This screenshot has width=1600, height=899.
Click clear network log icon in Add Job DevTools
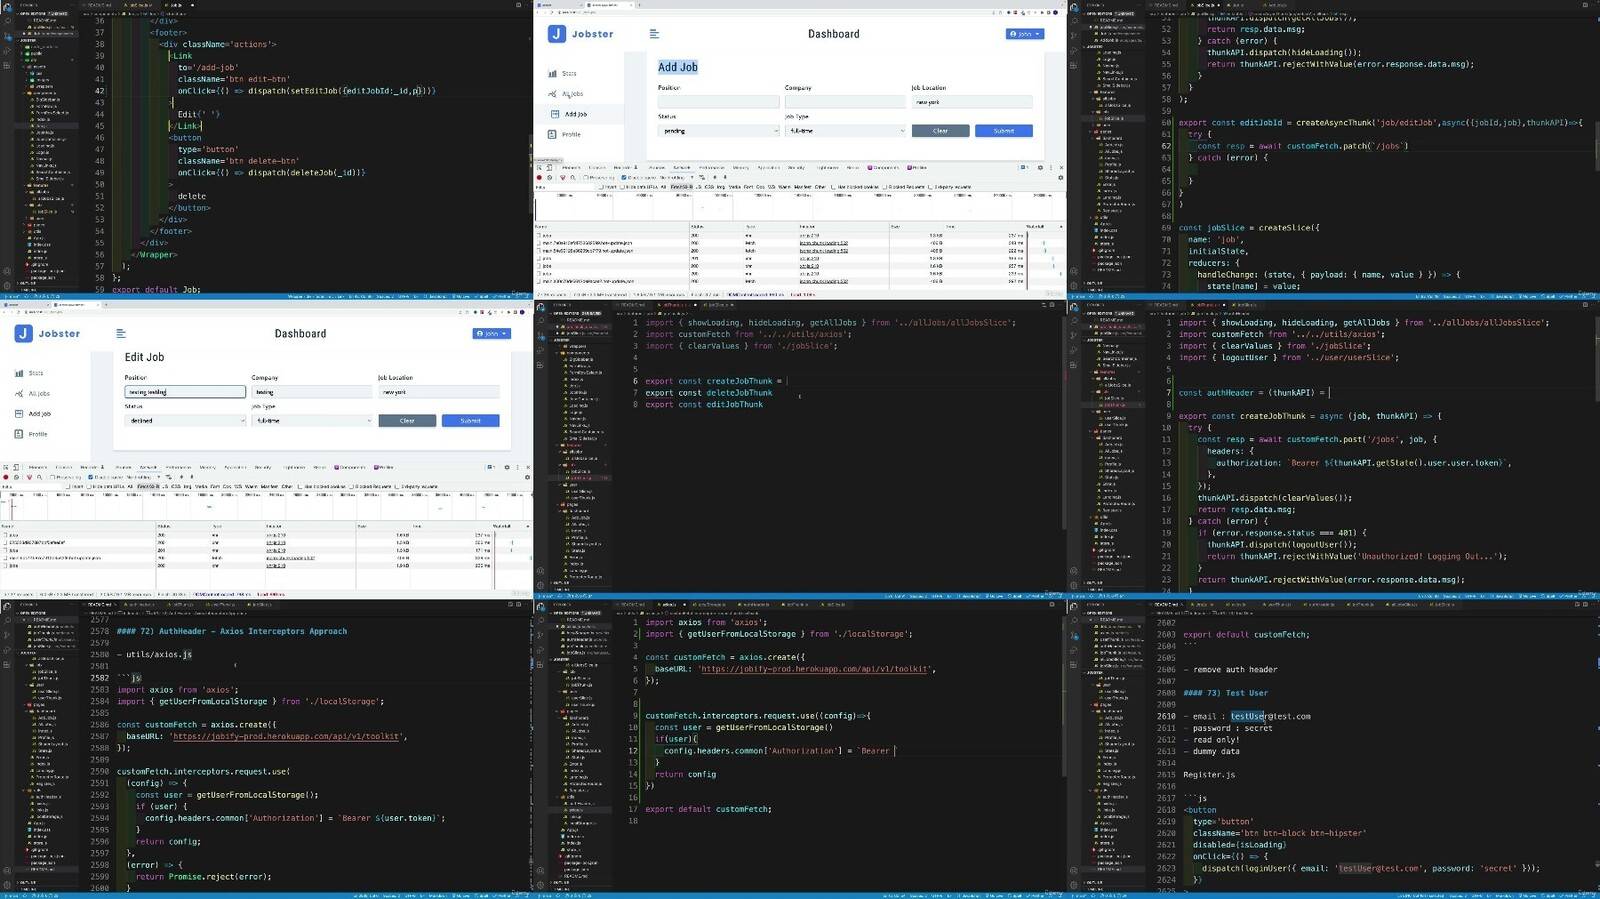tap(549, 177)
